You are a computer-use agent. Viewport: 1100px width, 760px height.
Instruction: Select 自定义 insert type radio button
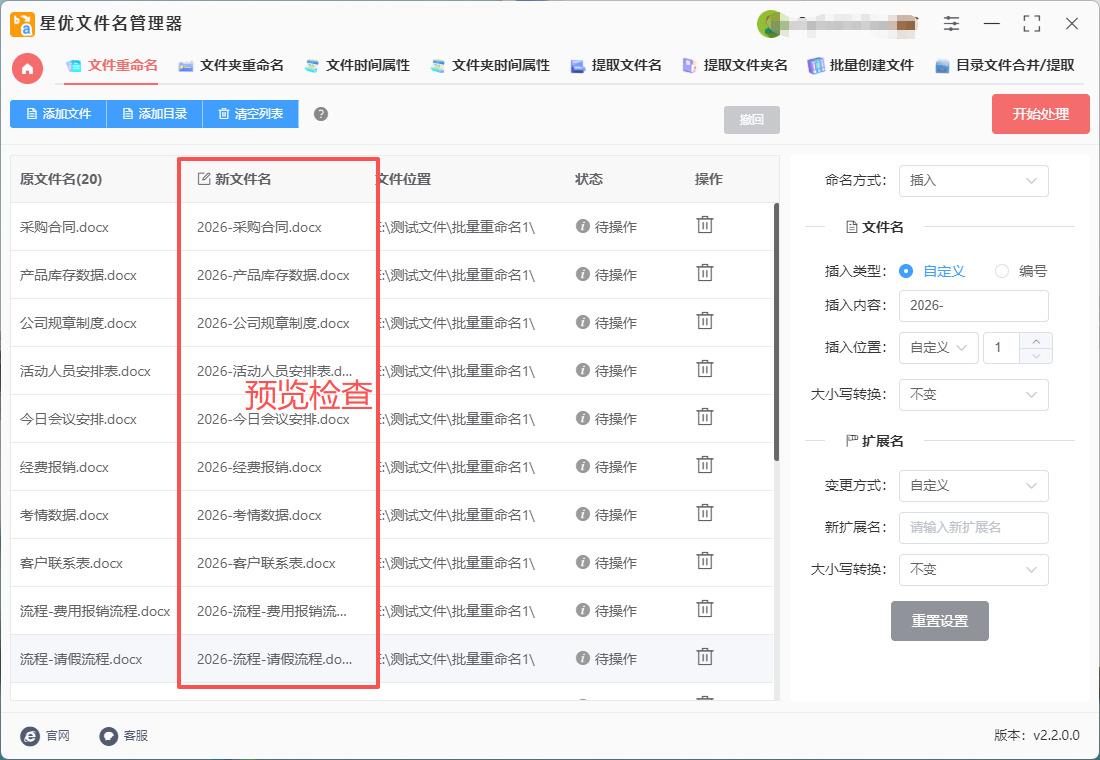click(906, 271)
